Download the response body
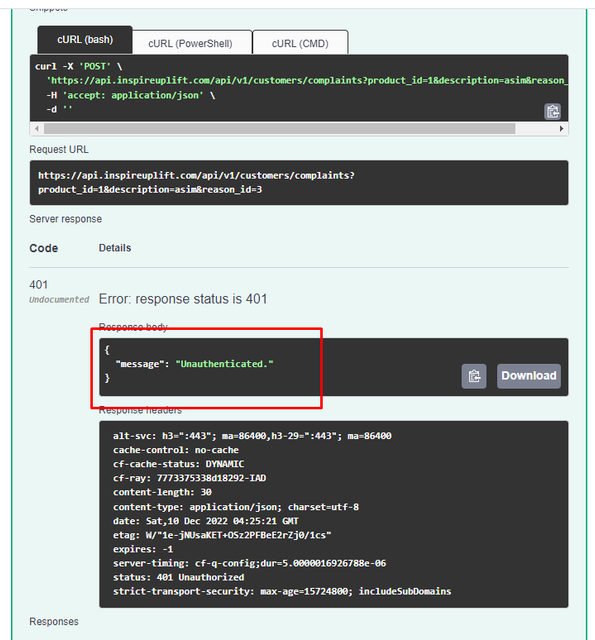 coord(528,376)
